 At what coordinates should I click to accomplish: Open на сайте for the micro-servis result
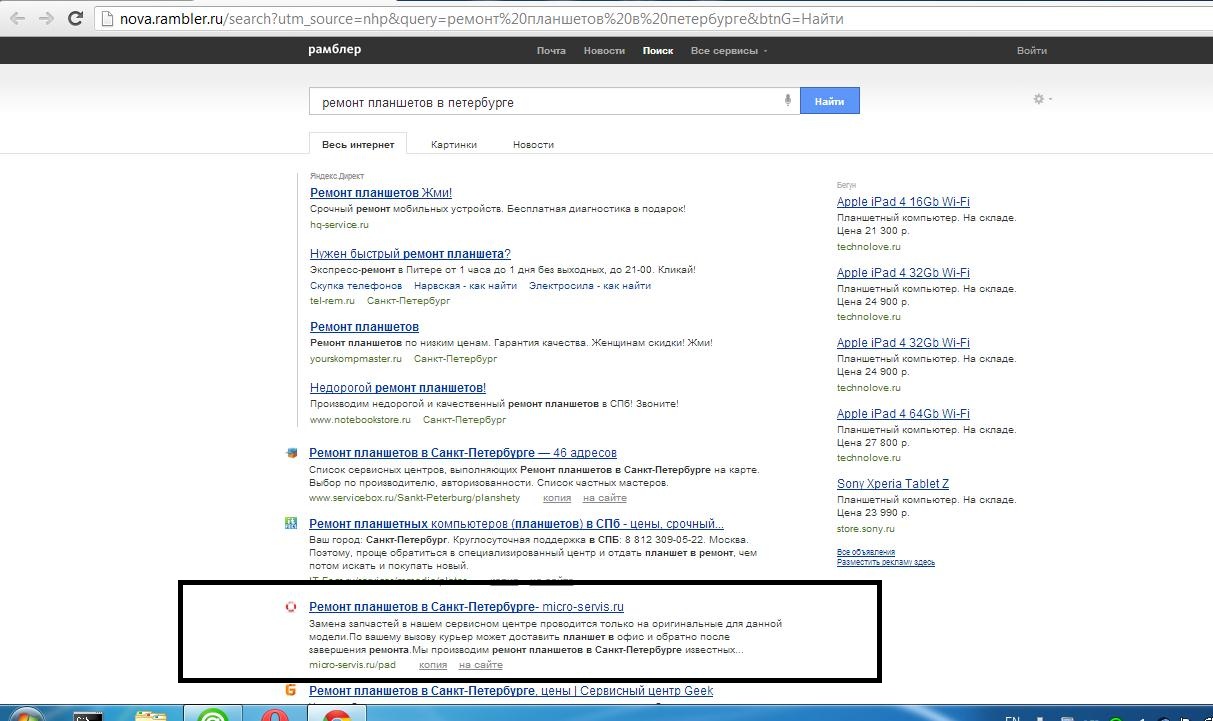(x=481, y=665)
